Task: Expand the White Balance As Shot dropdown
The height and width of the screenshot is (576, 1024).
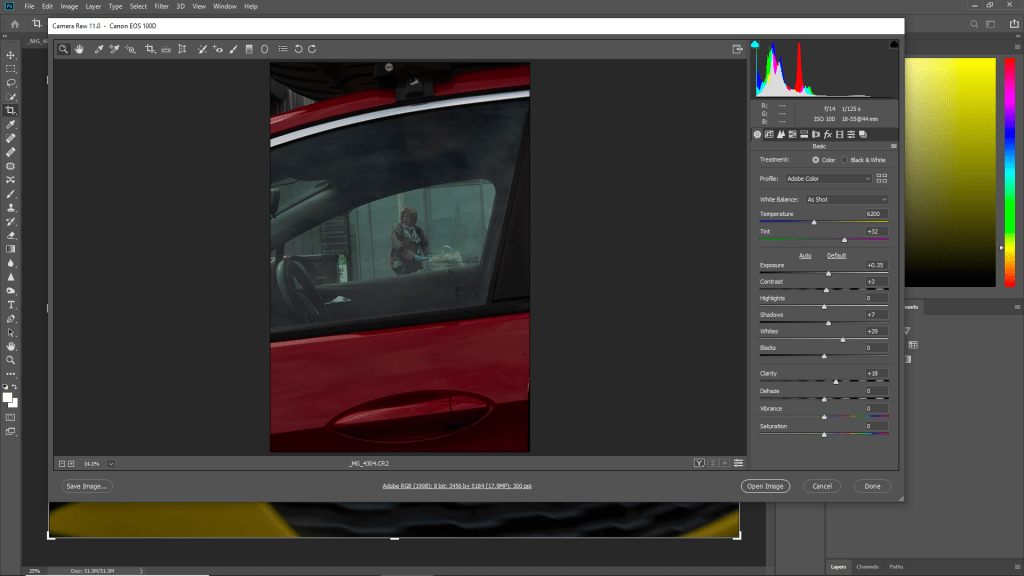Action: click(x=847, y=199)
